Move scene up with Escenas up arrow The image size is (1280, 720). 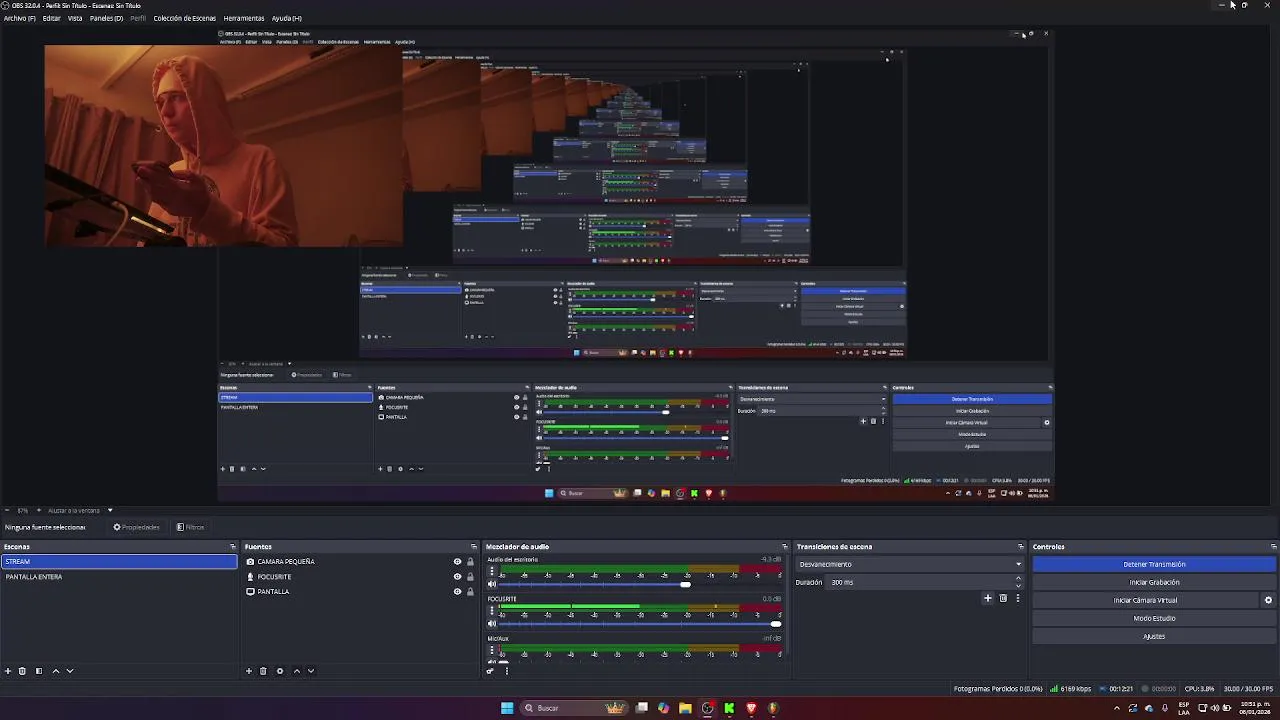56,671
